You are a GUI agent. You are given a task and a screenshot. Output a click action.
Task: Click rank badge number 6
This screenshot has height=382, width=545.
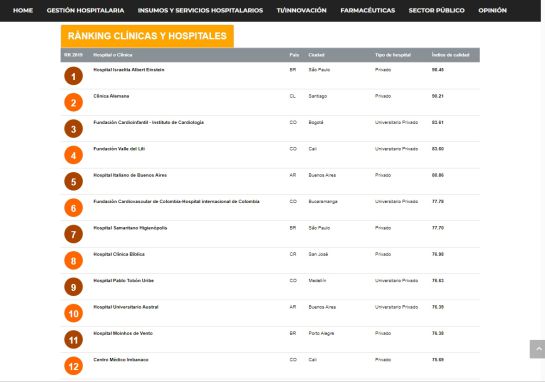pos(73,208)
